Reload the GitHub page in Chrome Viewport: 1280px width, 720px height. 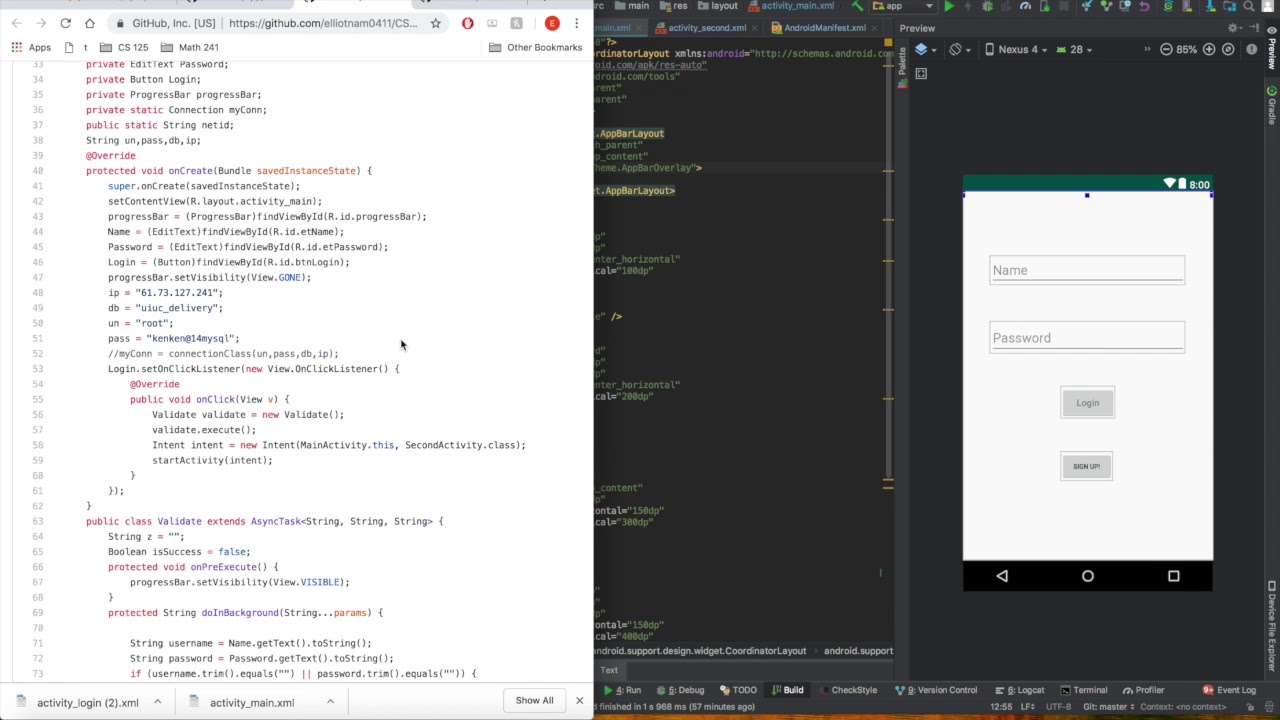pos(65,23)
